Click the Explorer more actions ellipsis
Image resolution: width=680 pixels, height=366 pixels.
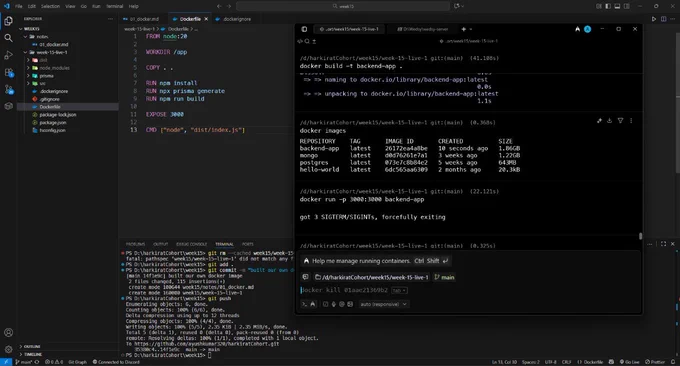pos(111,19)
